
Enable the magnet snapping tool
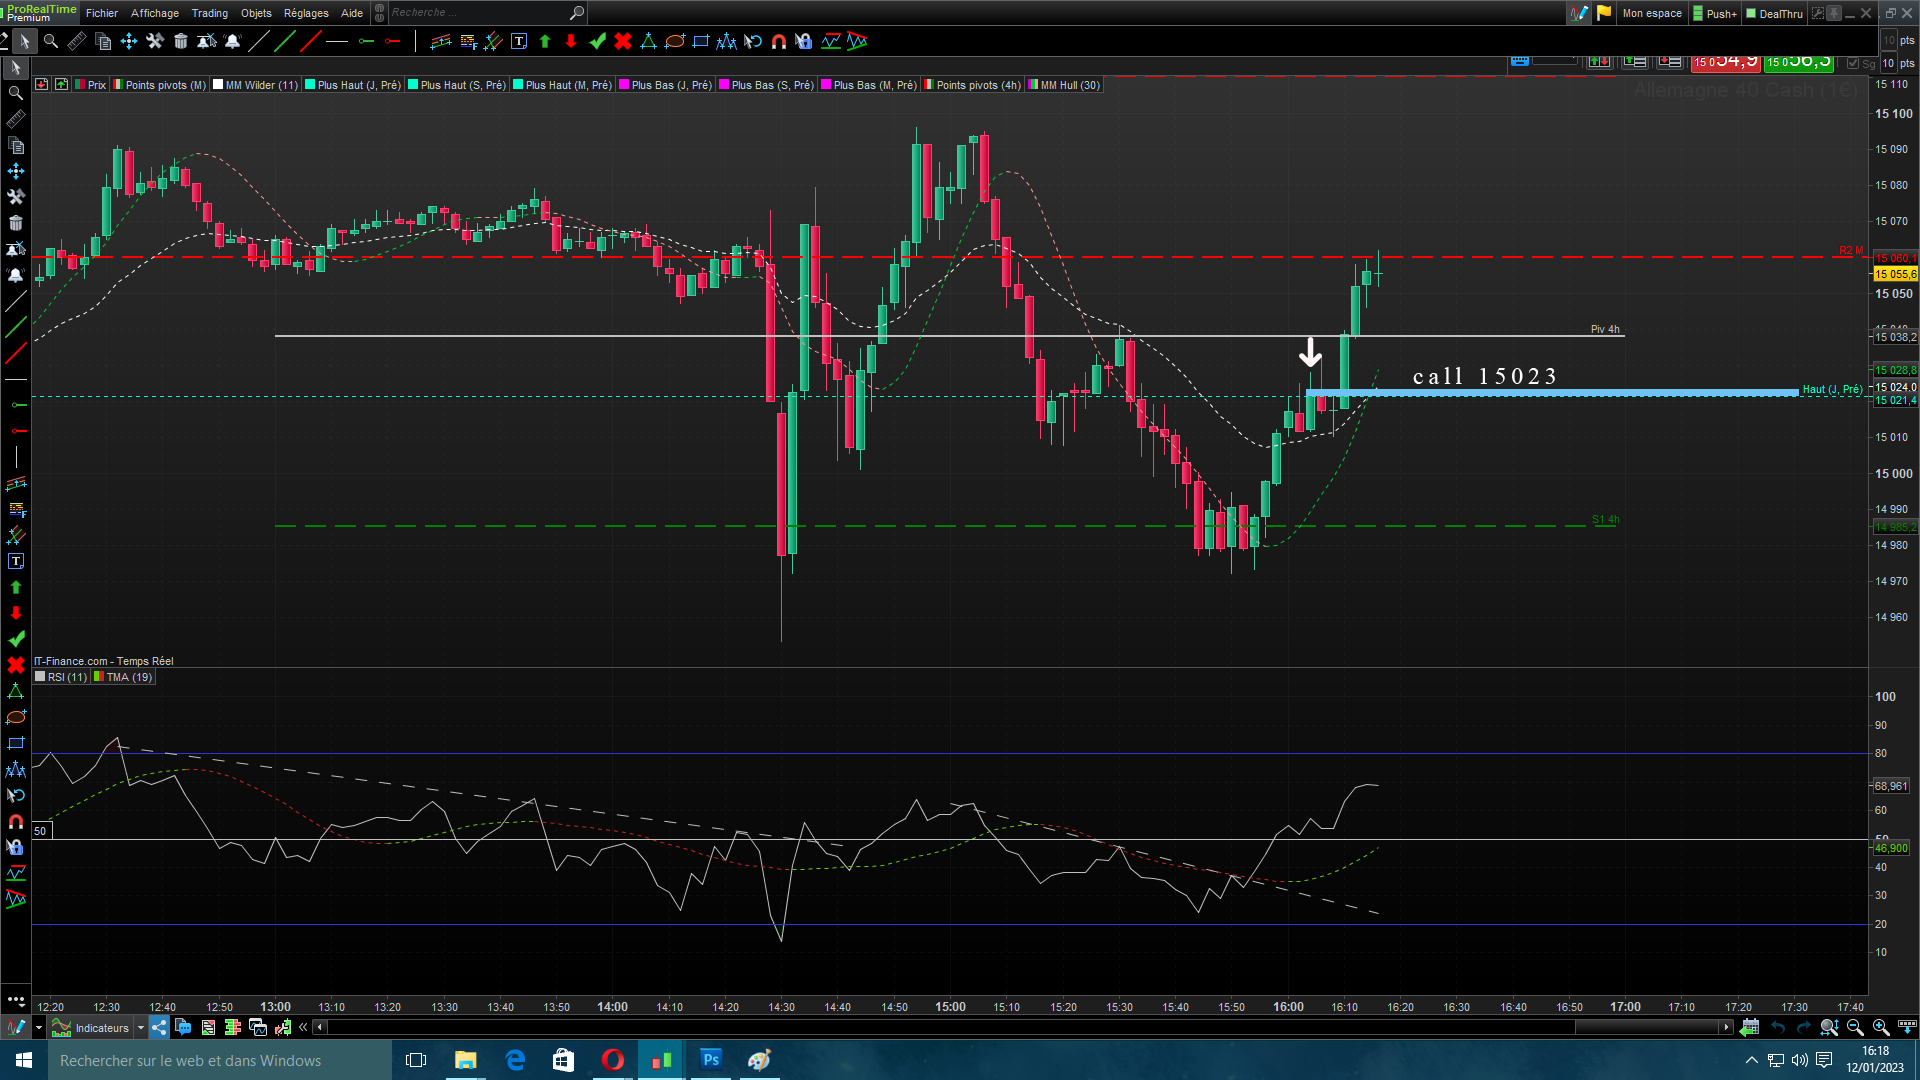point(778,41)
